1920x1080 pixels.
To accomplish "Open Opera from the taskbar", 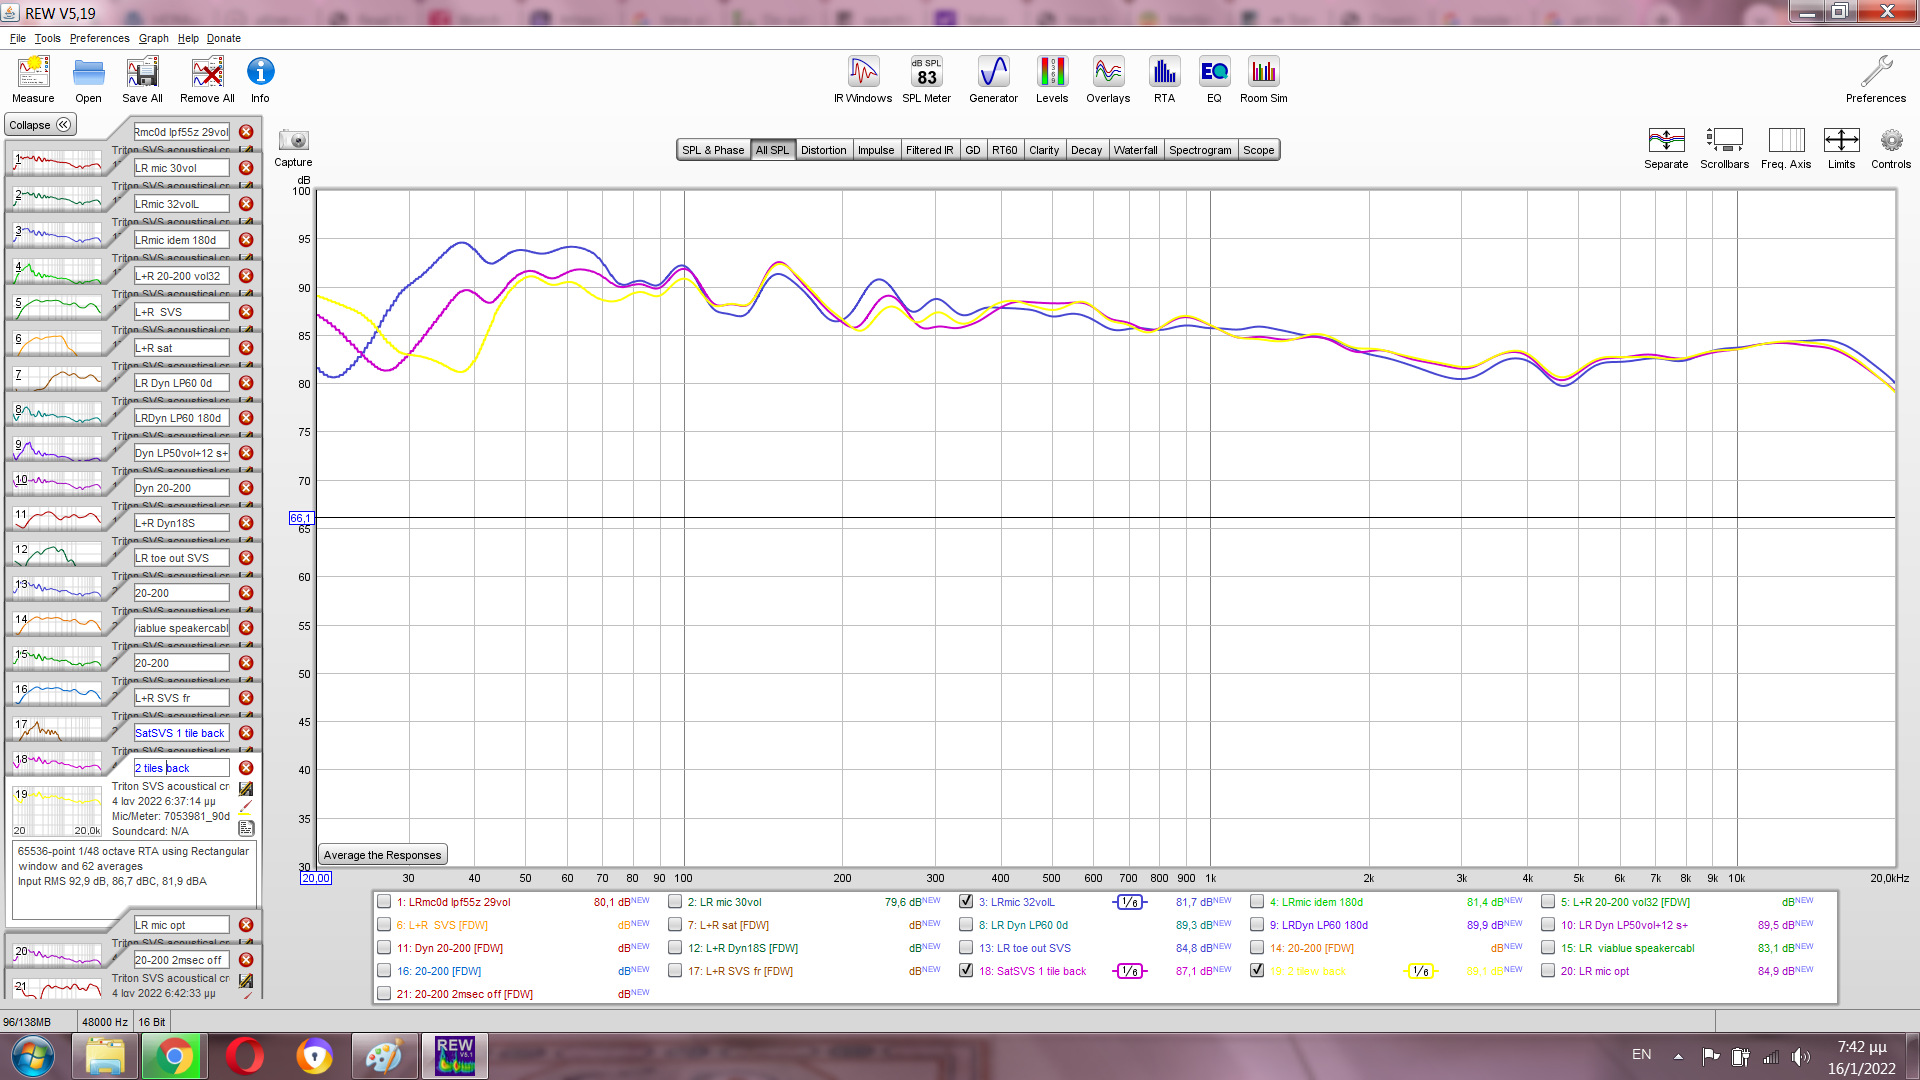I will point(244,1056).
